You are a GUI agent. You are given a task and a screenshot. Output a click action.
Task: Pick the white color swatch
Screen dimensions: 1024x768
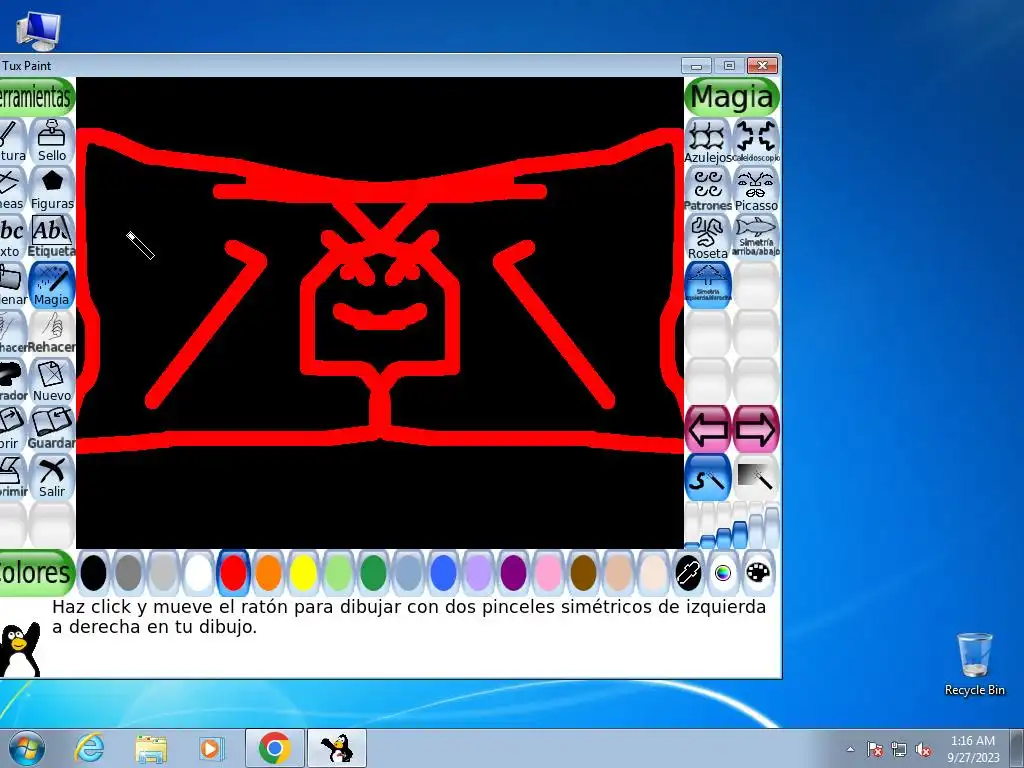(199, 573)
